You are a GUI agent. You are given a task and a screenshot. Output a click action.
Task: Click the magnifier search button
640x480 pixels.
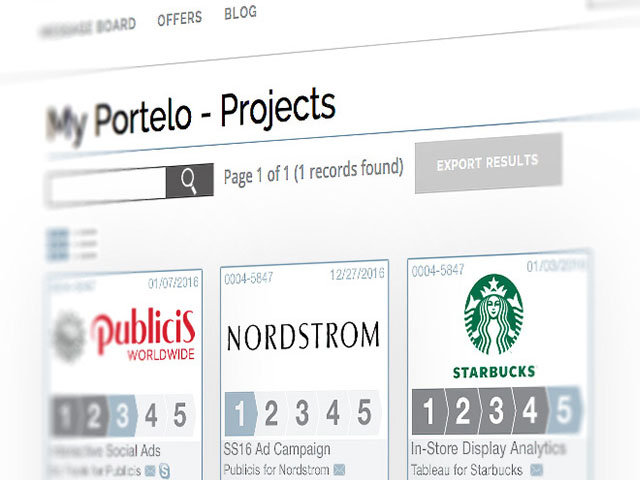click(190, 180)
